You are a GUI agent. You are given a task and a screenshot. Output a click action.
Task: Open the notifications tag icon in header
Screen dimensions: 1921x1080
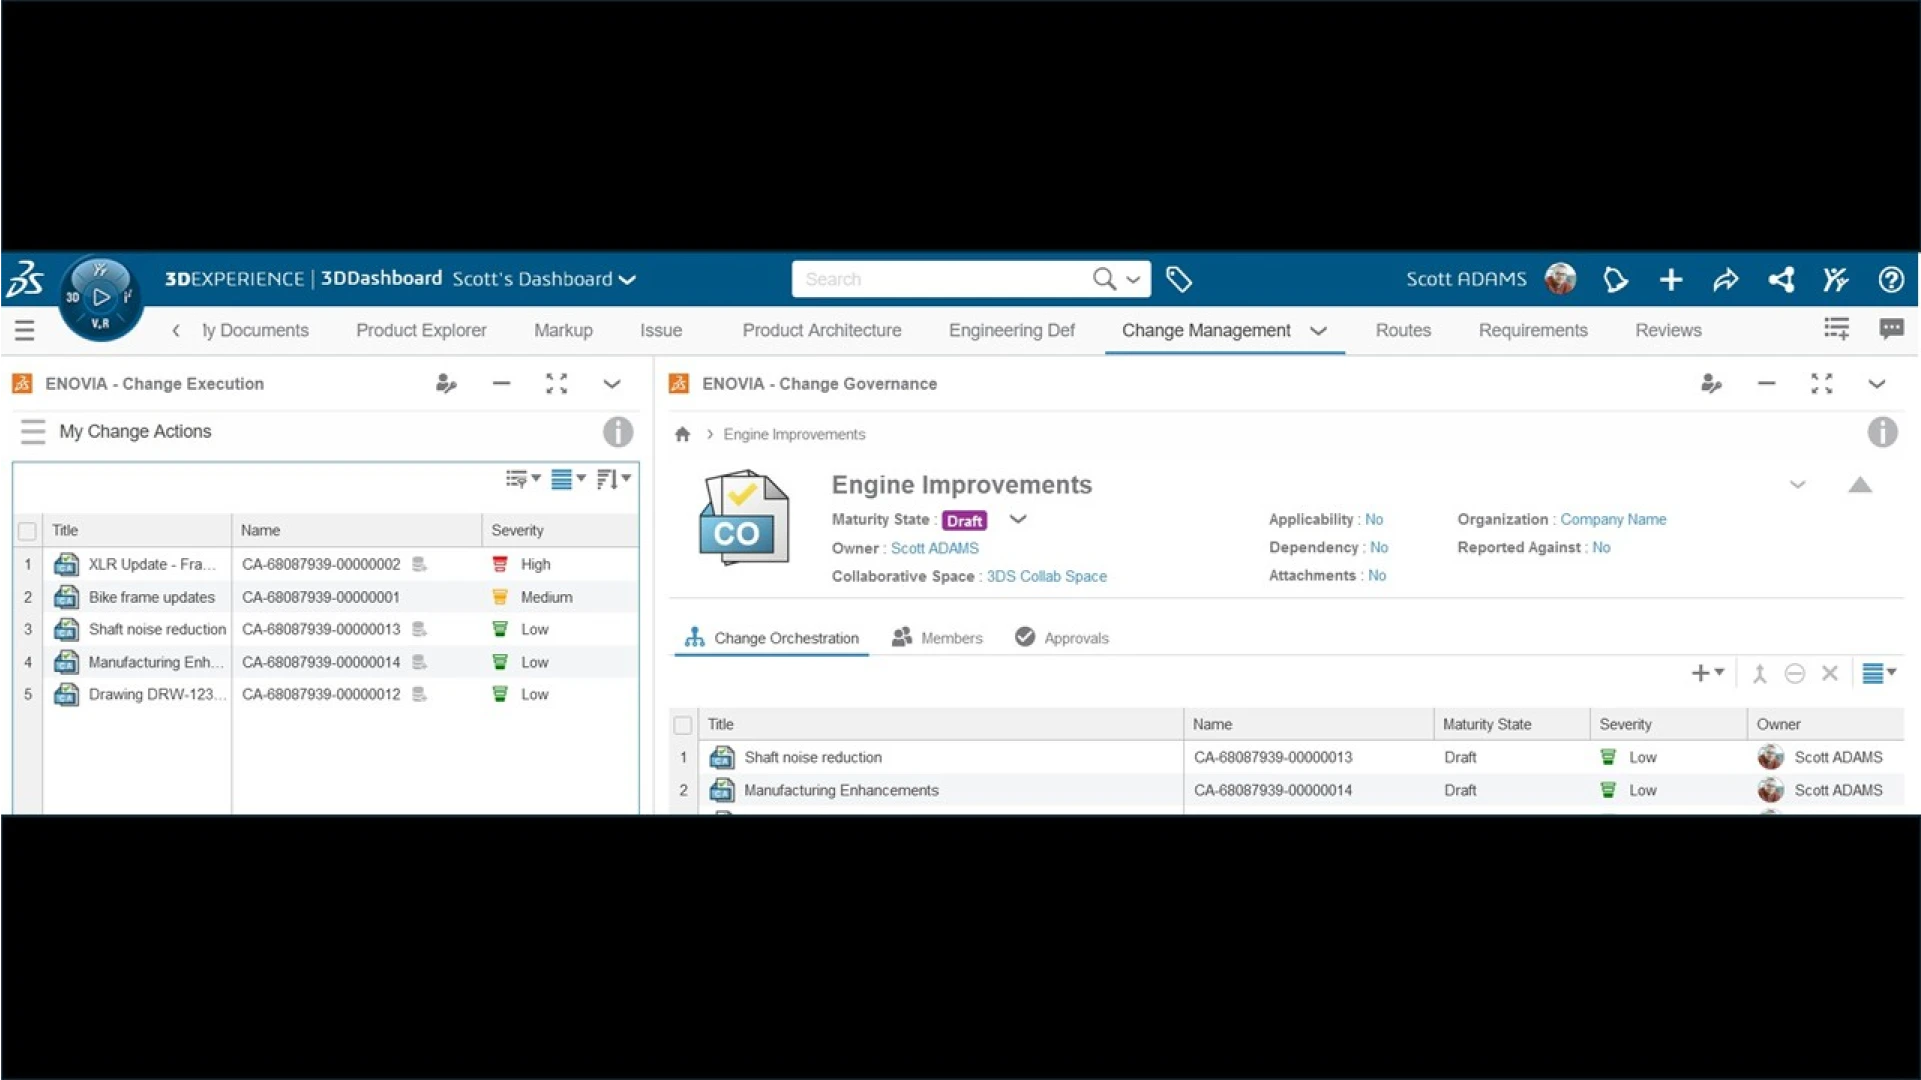(1615, 279)
